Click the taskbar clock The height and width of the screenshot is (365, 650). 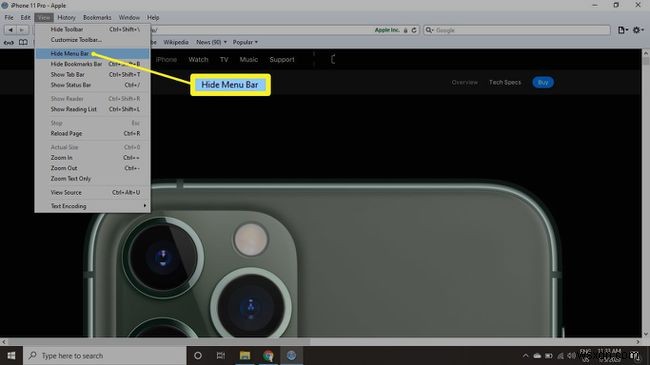(609, 355)
